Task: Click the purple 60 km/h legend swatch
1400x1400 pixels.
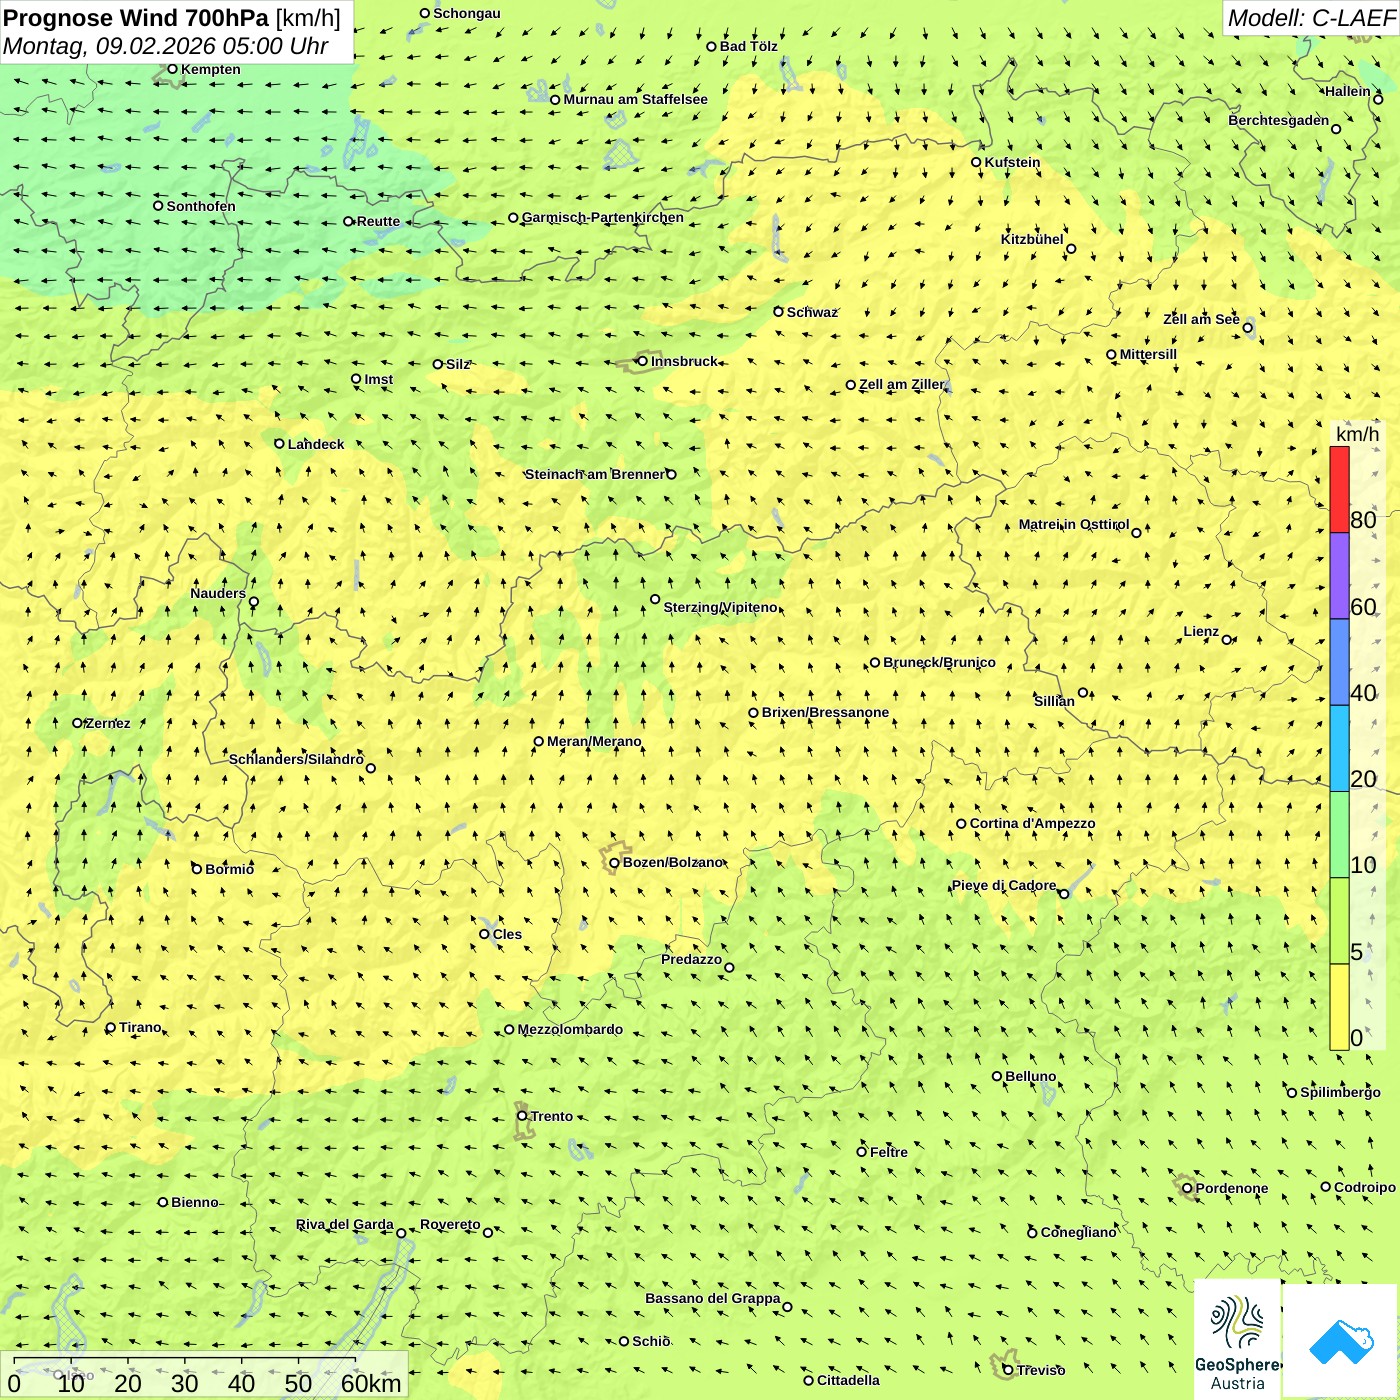Action: click(x=1339, y=576)
